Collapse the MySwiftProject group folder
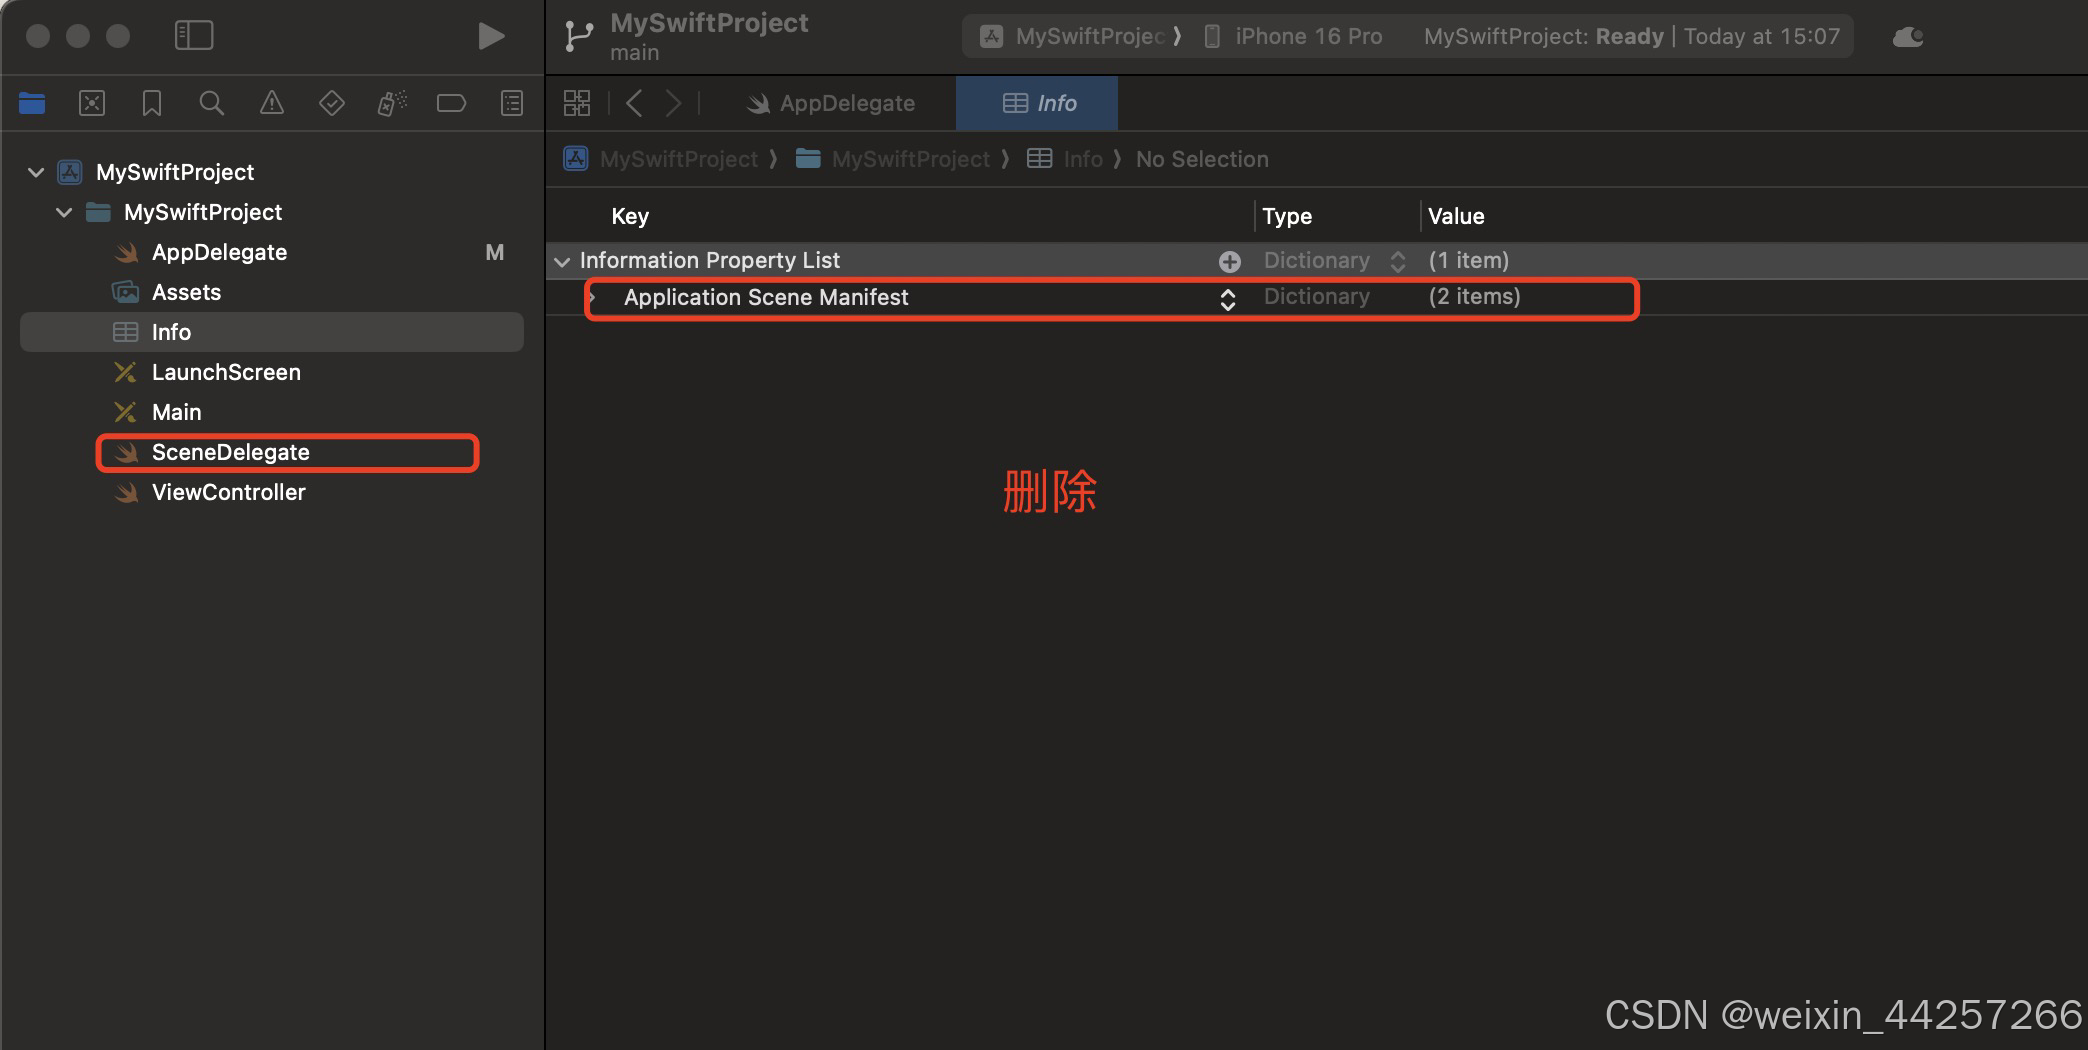 click(63, 212)
